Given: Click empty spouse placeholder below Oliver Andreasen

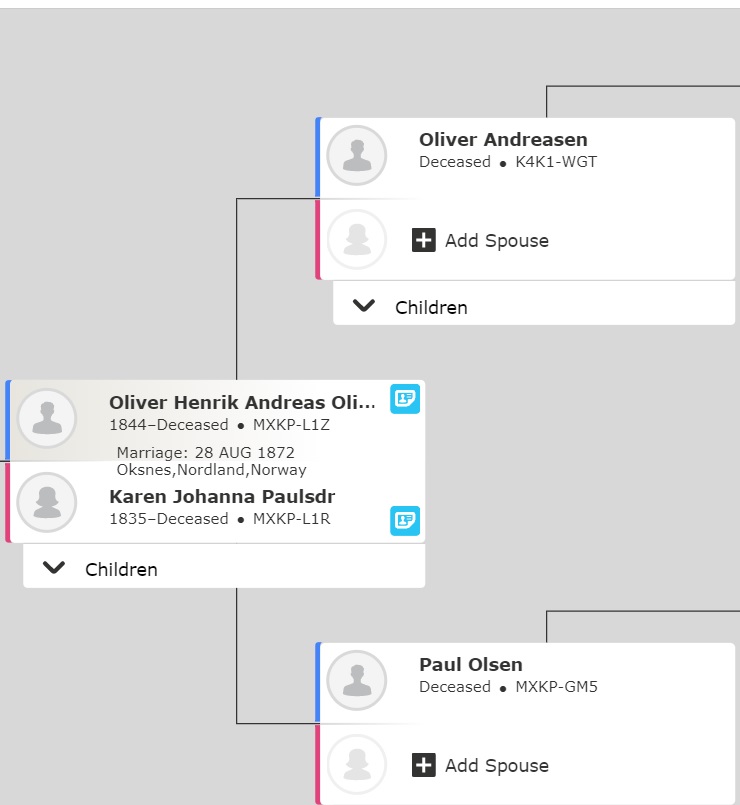Looking at the screenshot, I should (x=356, y=239).
